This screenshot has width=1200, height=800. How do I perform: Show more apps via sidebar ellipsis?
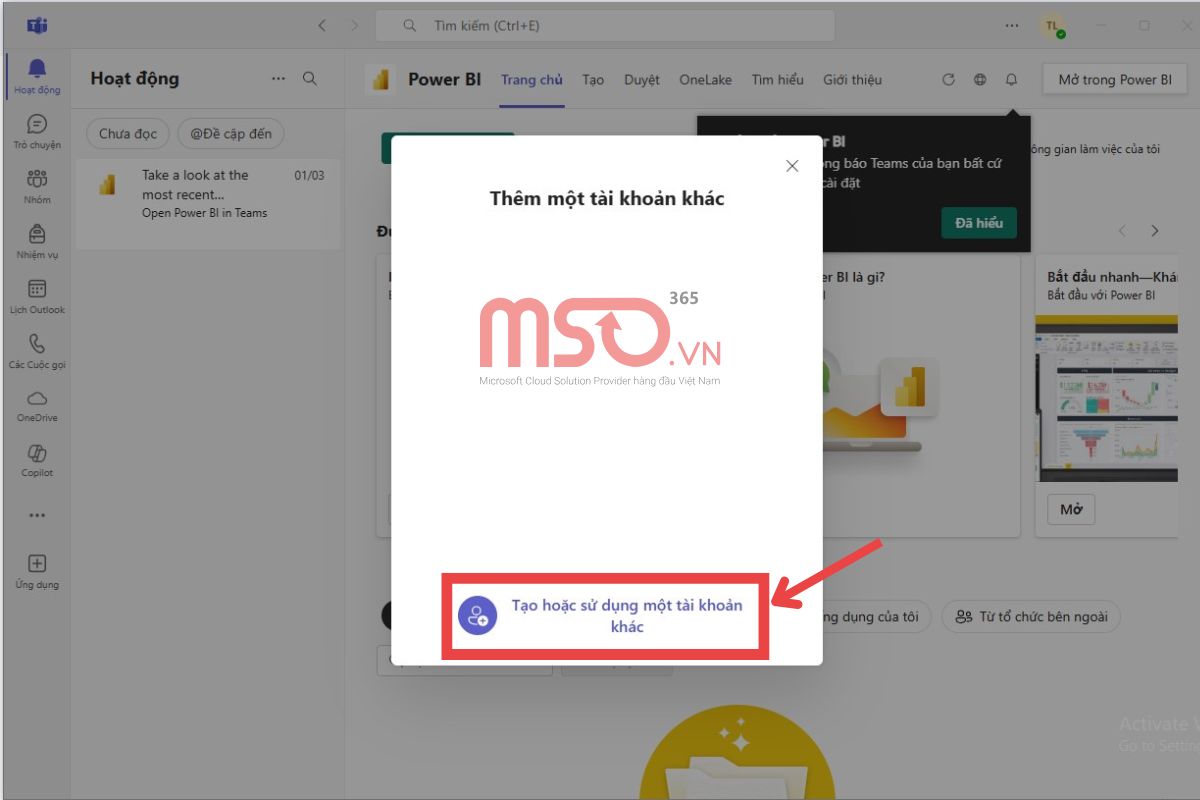point(37,516)
